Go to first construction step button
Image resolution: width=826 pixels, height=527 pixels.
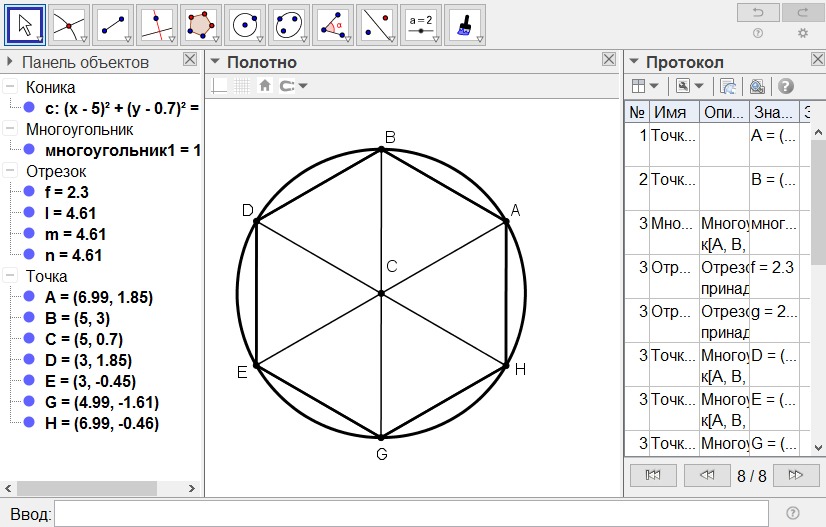click(x=652, y=474)
